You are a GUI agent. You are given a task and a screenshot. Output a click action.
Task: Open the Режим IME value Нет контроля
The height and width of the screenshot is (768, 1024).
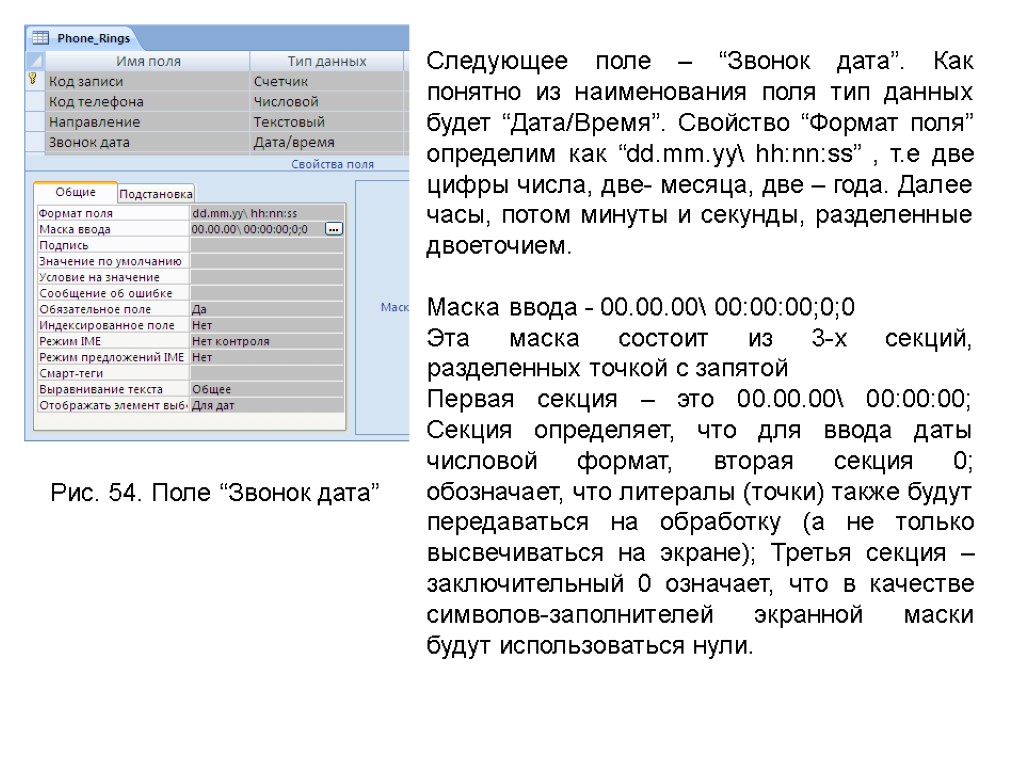click(266, 342)
